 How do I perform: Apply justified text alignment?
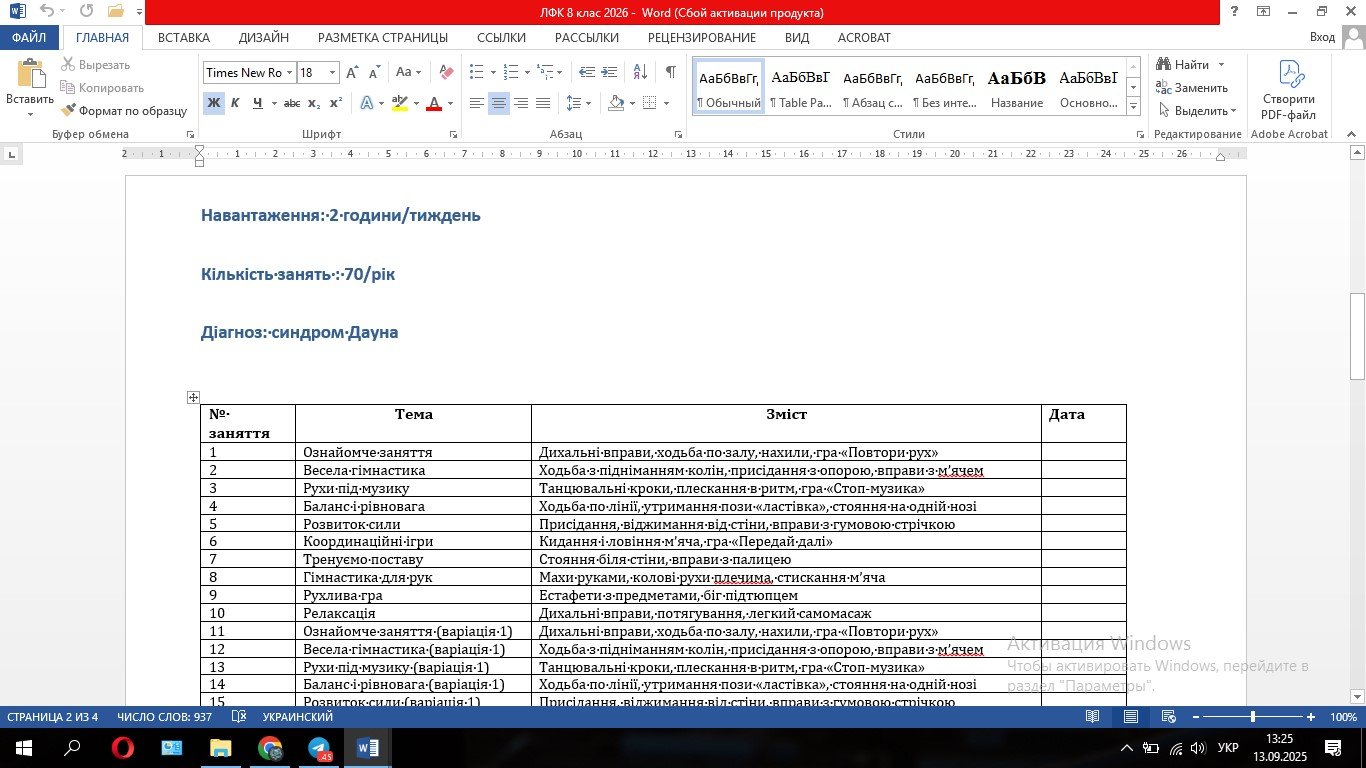pyautogui.click(x=543, y=103)
